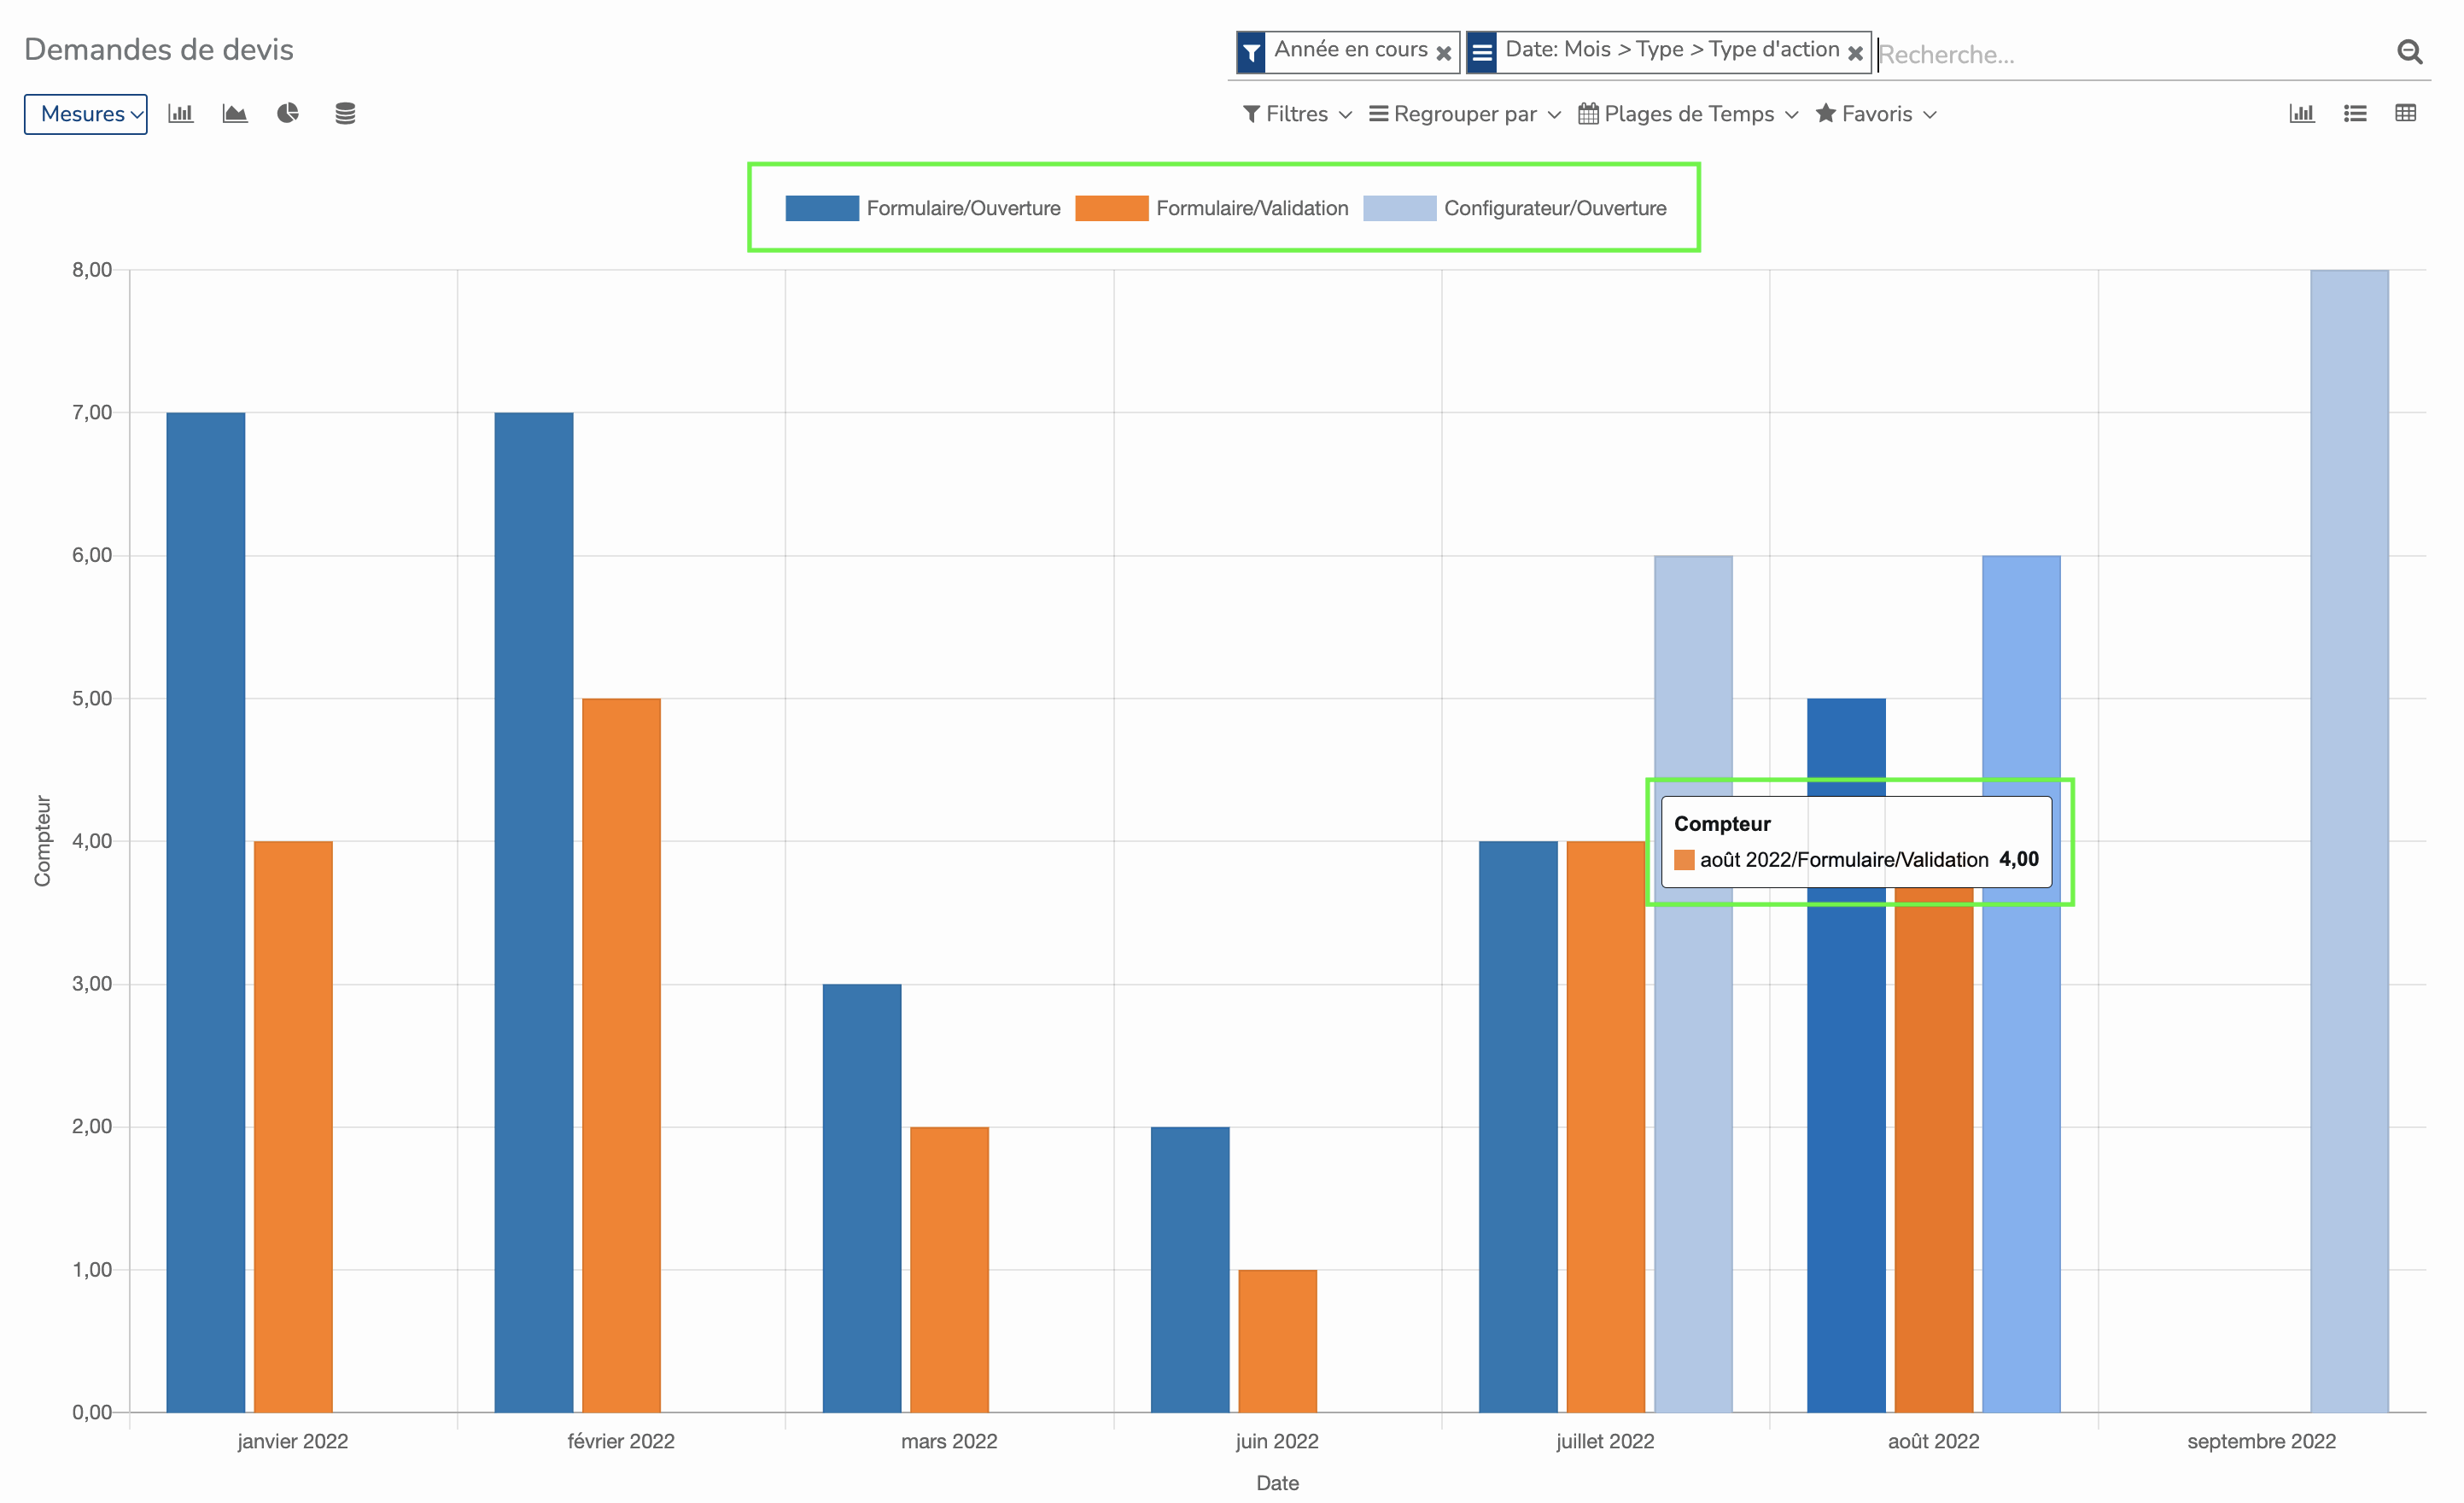The image size is (2464, 1503).
Task: Focus the Recherche search field
Action: click(2130, 54)
